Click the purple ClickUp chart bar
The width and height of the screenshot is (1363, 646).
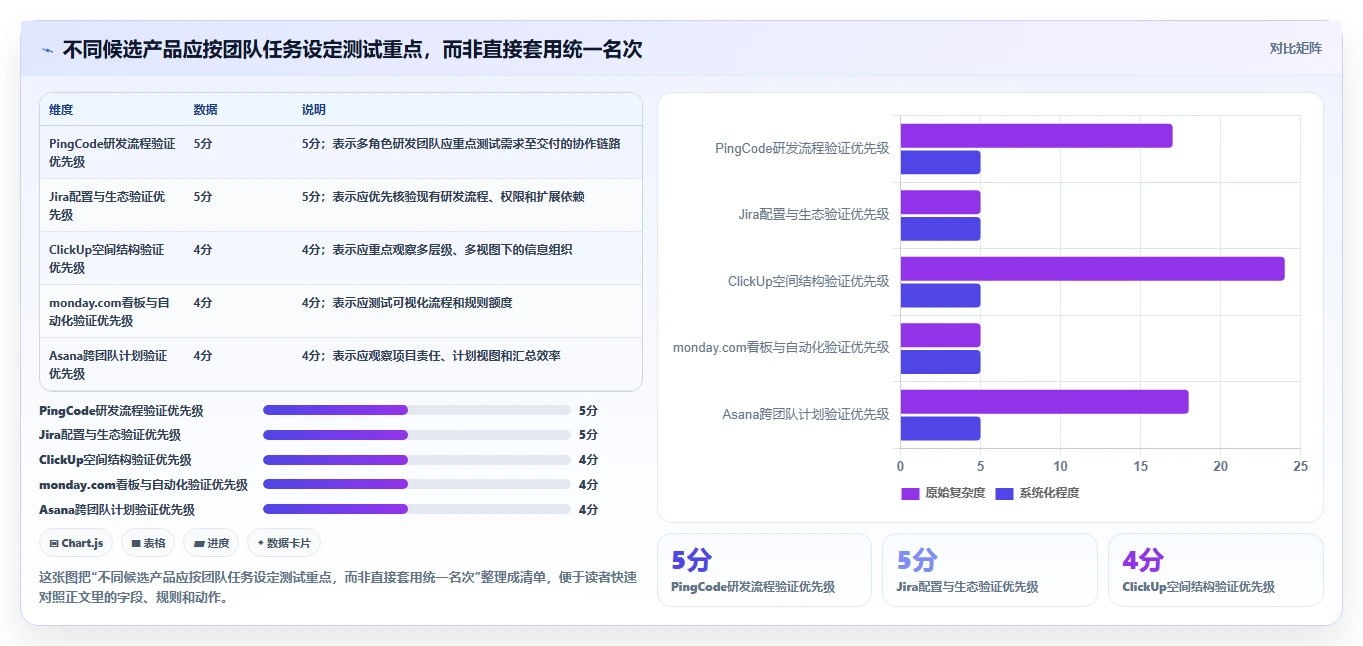tap(1092, 269)
